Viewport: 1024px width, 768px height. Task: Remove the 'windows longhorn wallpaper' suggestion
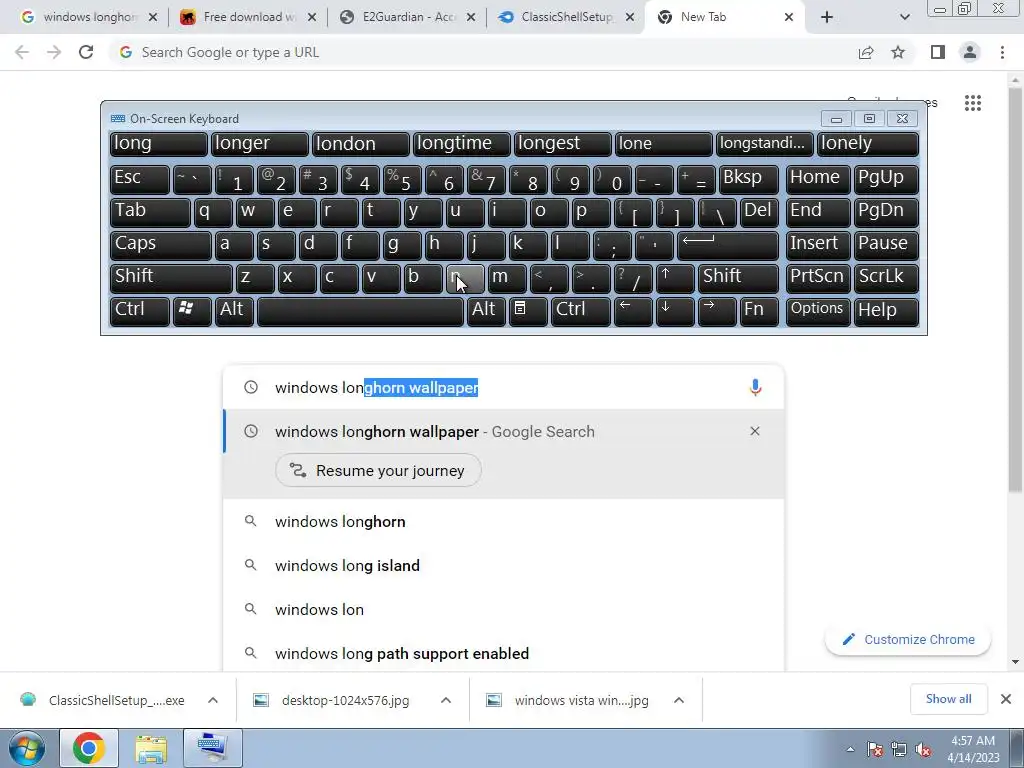[x=755, y=431]
